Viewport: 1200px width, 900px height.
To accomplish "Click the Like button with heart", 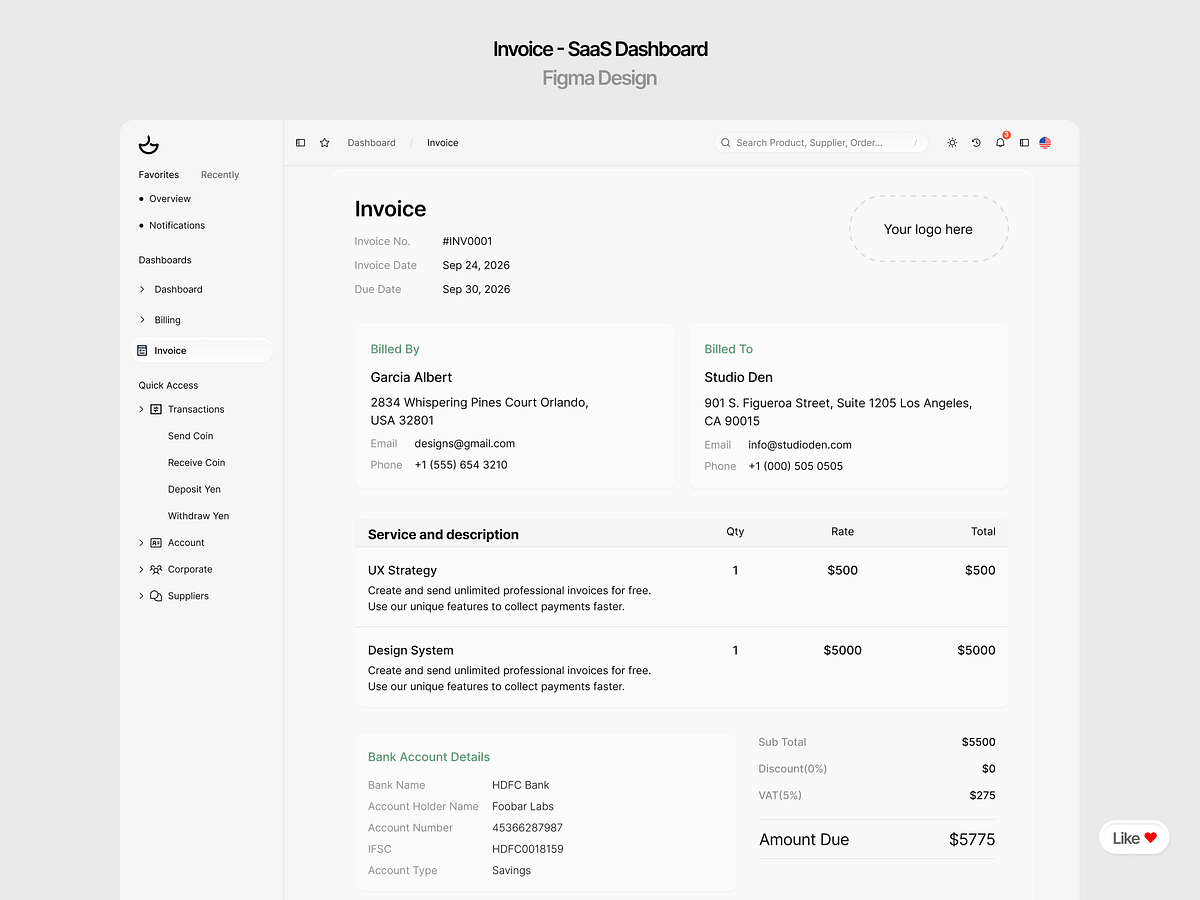I will click(x=1134, y=837).
